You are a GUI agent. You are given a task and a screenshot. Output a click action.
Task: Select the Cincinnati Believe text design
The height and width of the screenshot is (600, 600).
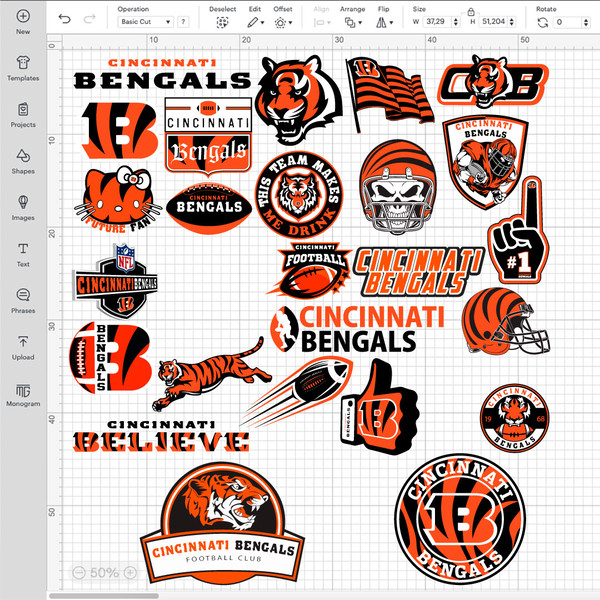[161, 436]
